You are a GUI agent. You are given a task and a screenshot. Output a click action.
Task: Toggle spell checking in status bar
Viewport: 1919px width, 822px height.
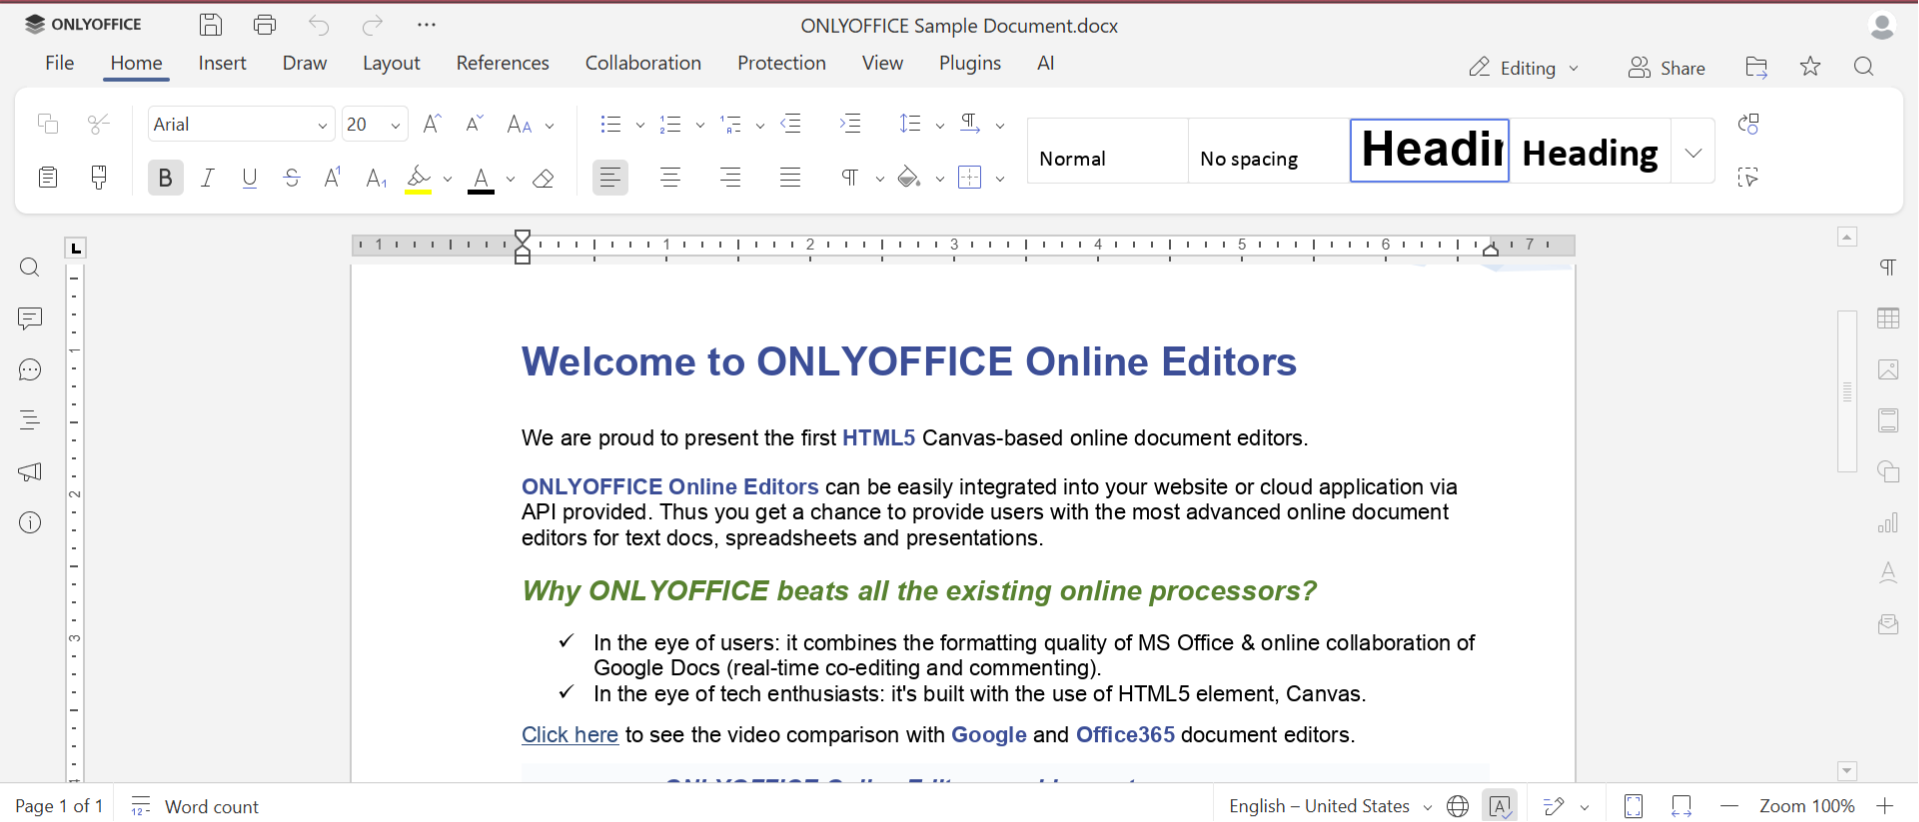pos(1500,806)
